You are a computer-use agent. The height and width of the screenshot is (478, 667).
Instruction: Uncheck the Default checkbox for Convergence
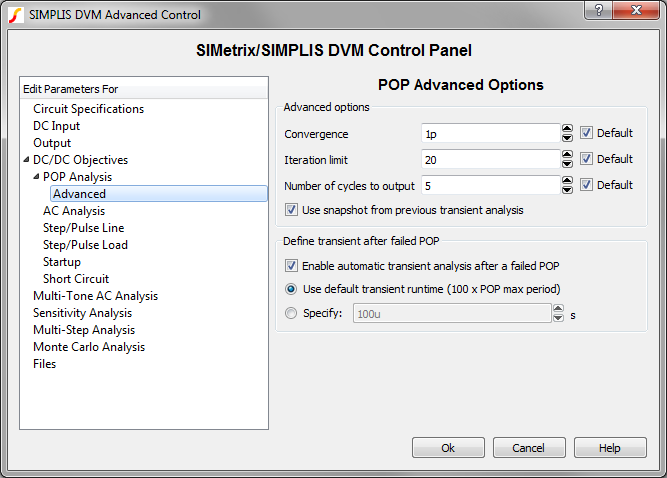(x=587, y=133)
